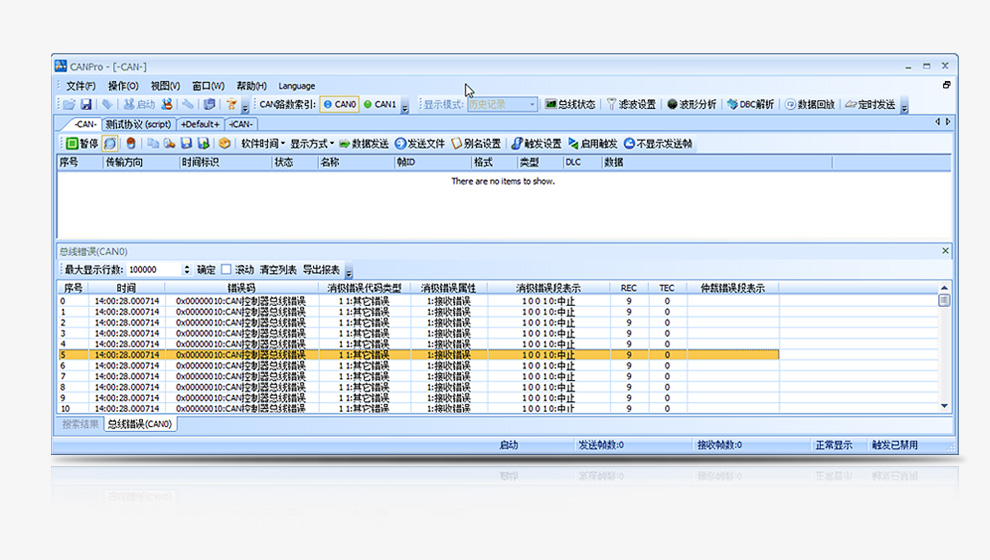This screenshot has height=560, width=990.
Task: Click the stop-device icon right of 启动
Action: point(167,104)
